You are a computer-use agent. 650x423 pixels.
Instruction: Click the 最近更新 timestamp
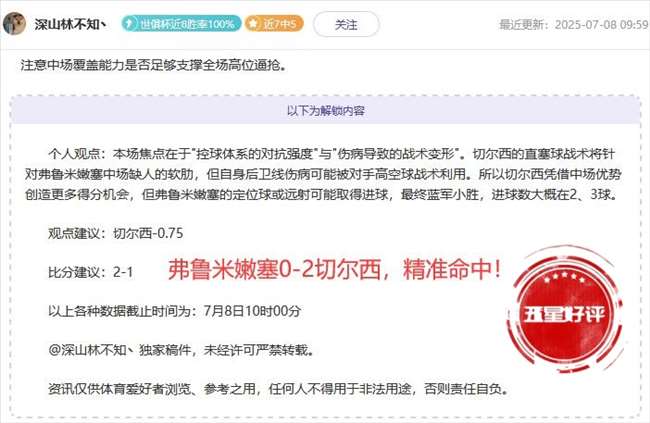click(x=574, y=24)
